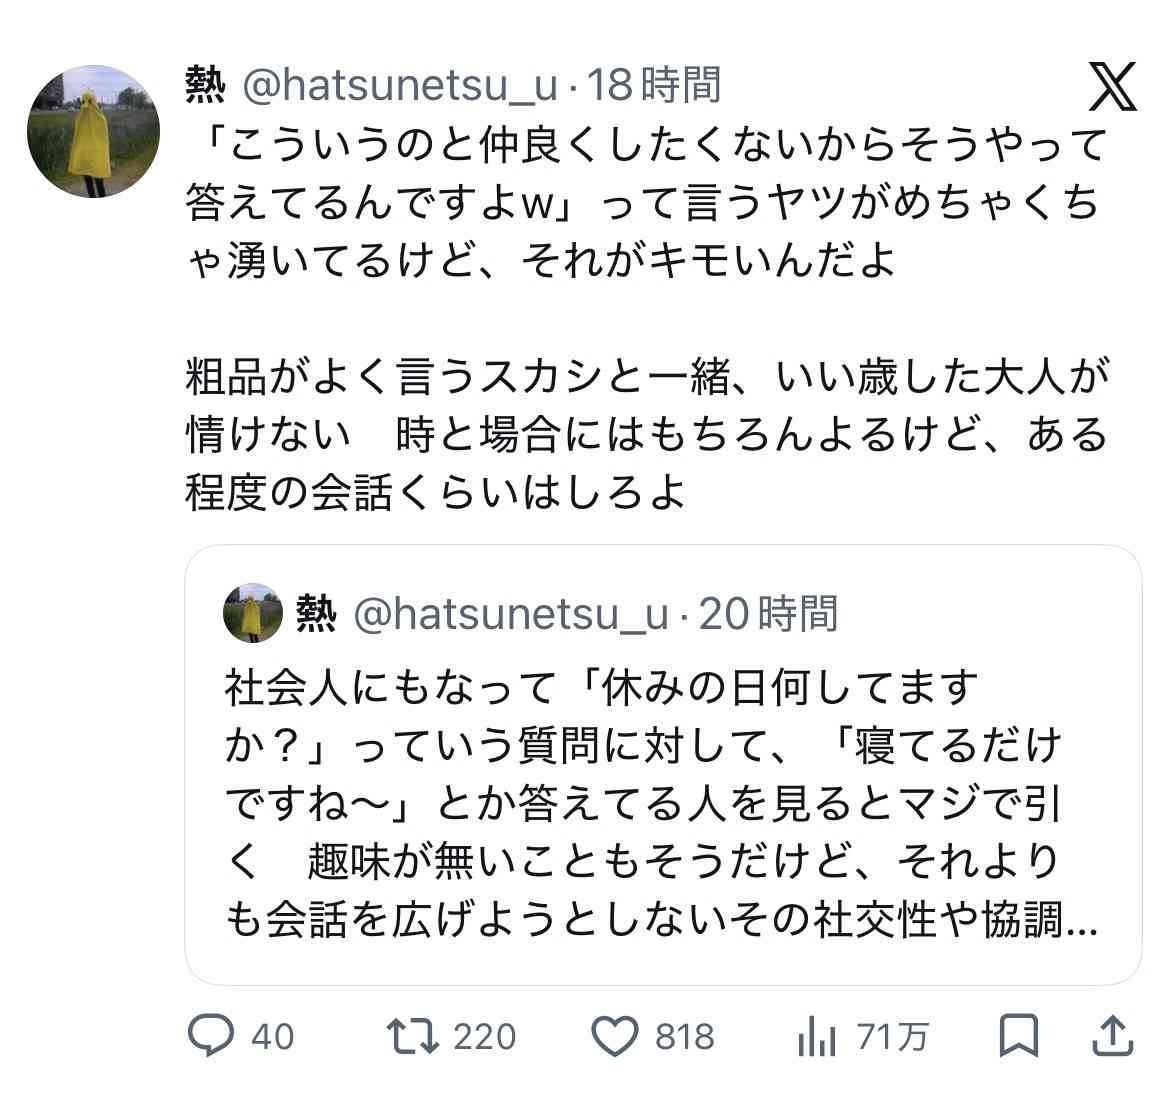The width and height of the screenshot is (1170, 1099).
Task: Open the @hatsunetsu_u handle in main tweet
Action: (400, 86)
